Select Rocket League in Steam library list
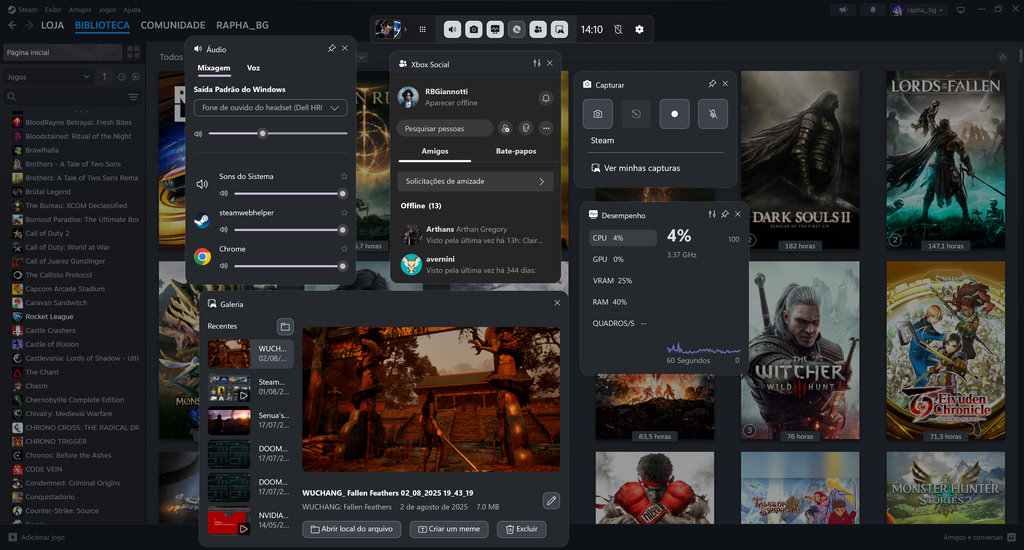 (49, 317)
